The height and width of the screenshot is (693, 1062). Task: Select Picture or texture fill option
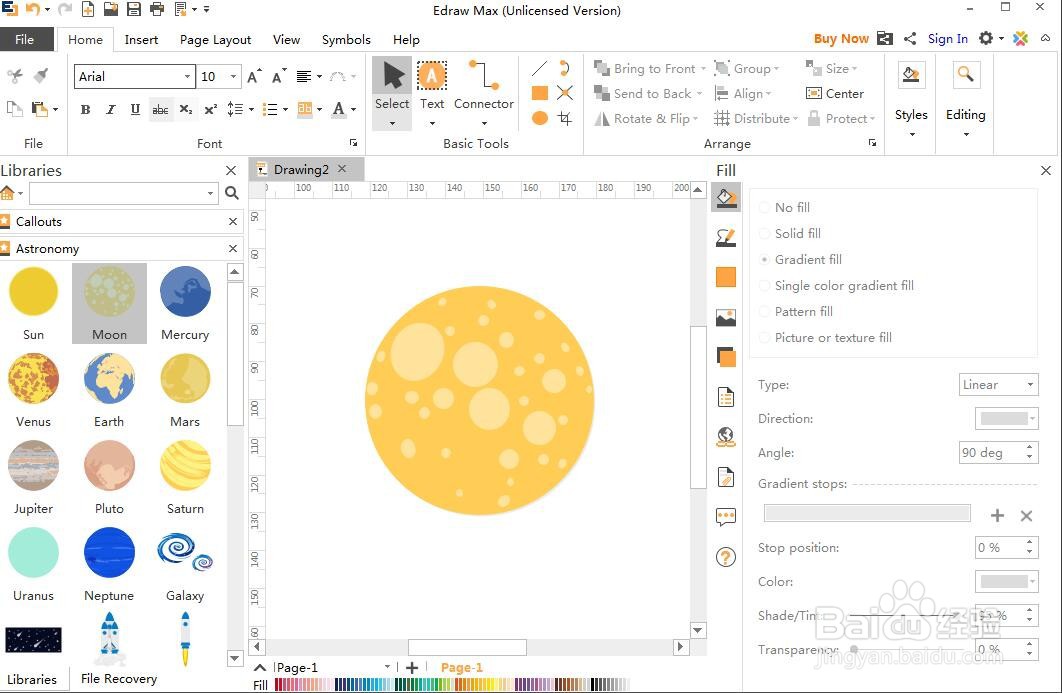(826, 337)
